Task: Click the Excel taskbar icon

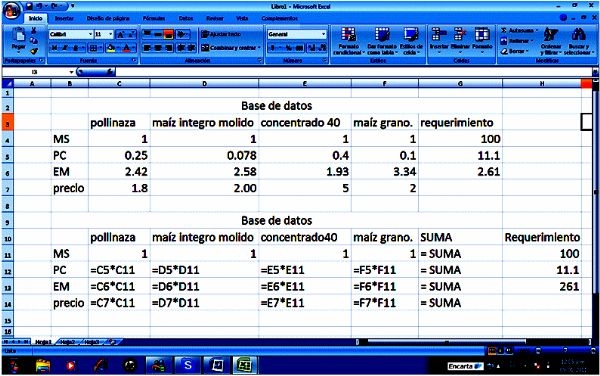Action: point(245,365)
